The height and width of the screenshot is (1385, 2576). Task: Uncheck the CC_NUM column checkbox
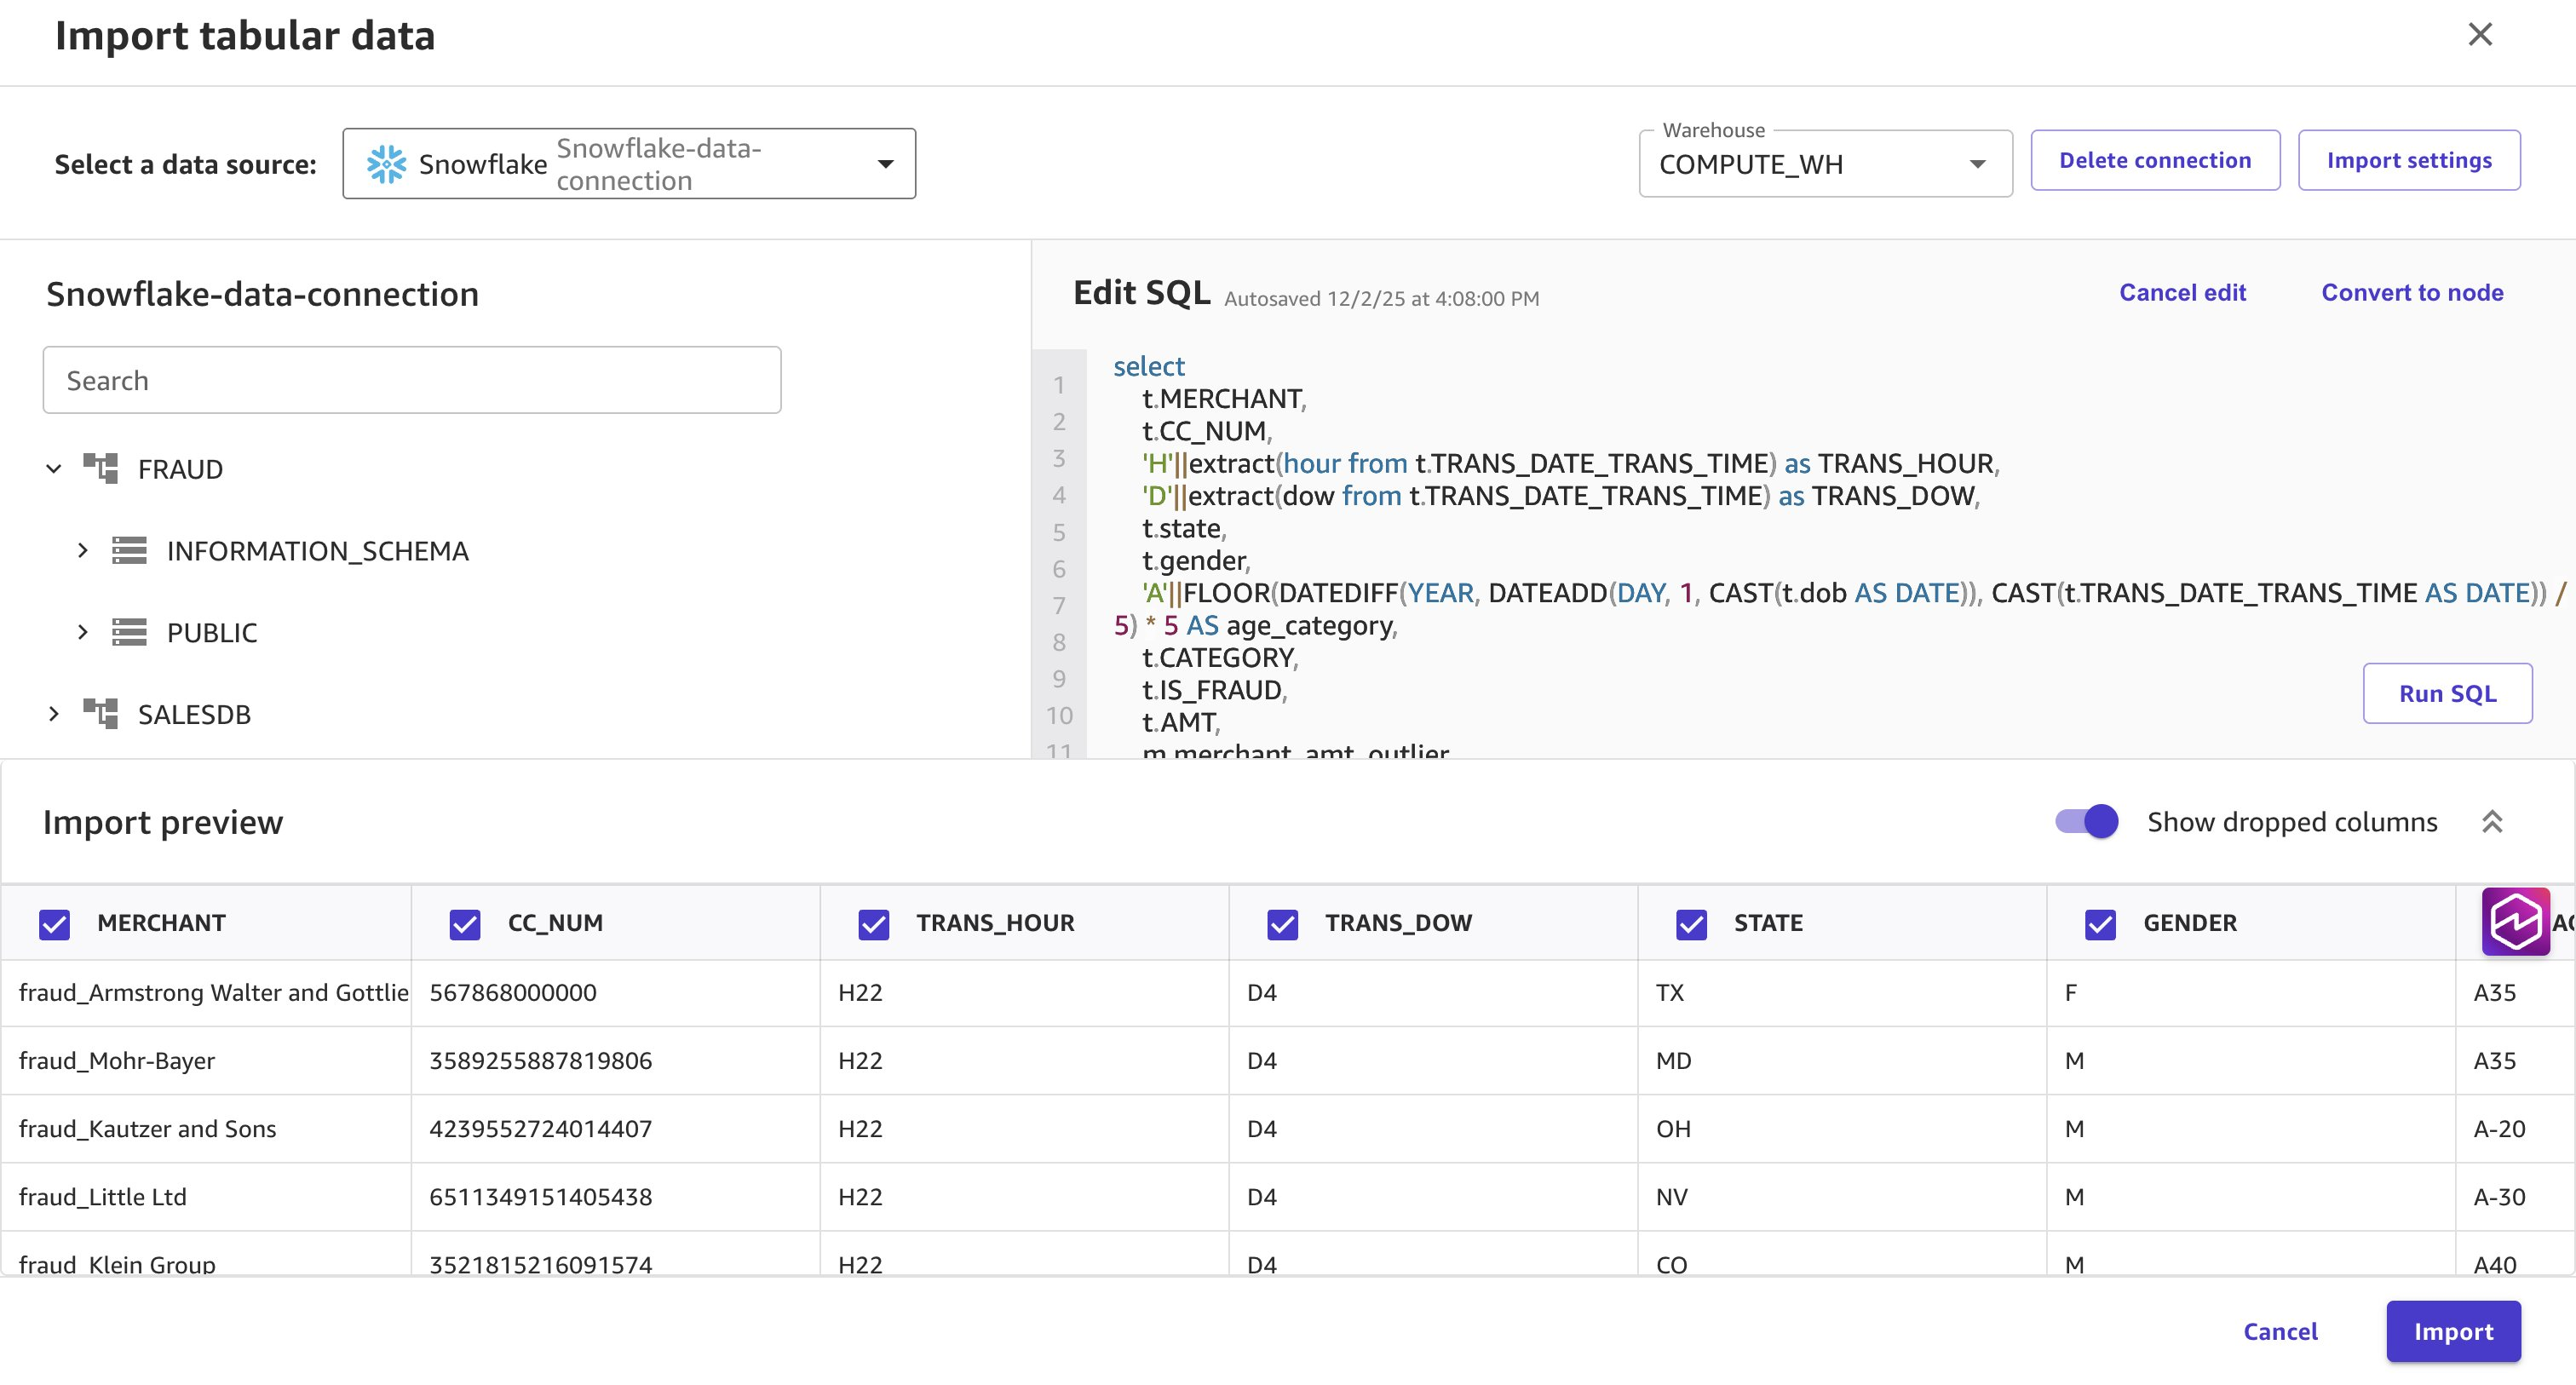(x=465, y=924)
